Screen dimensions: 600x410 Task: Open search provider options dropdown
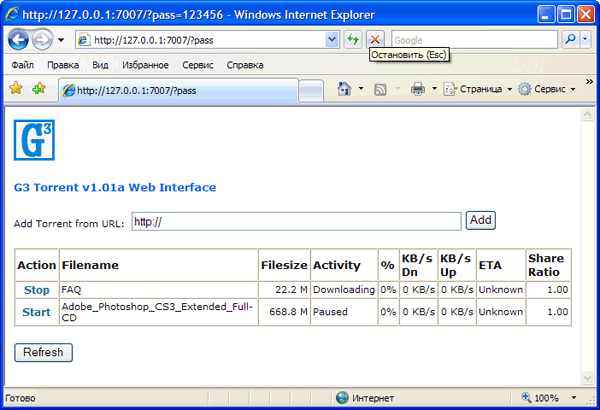(585, 39)
